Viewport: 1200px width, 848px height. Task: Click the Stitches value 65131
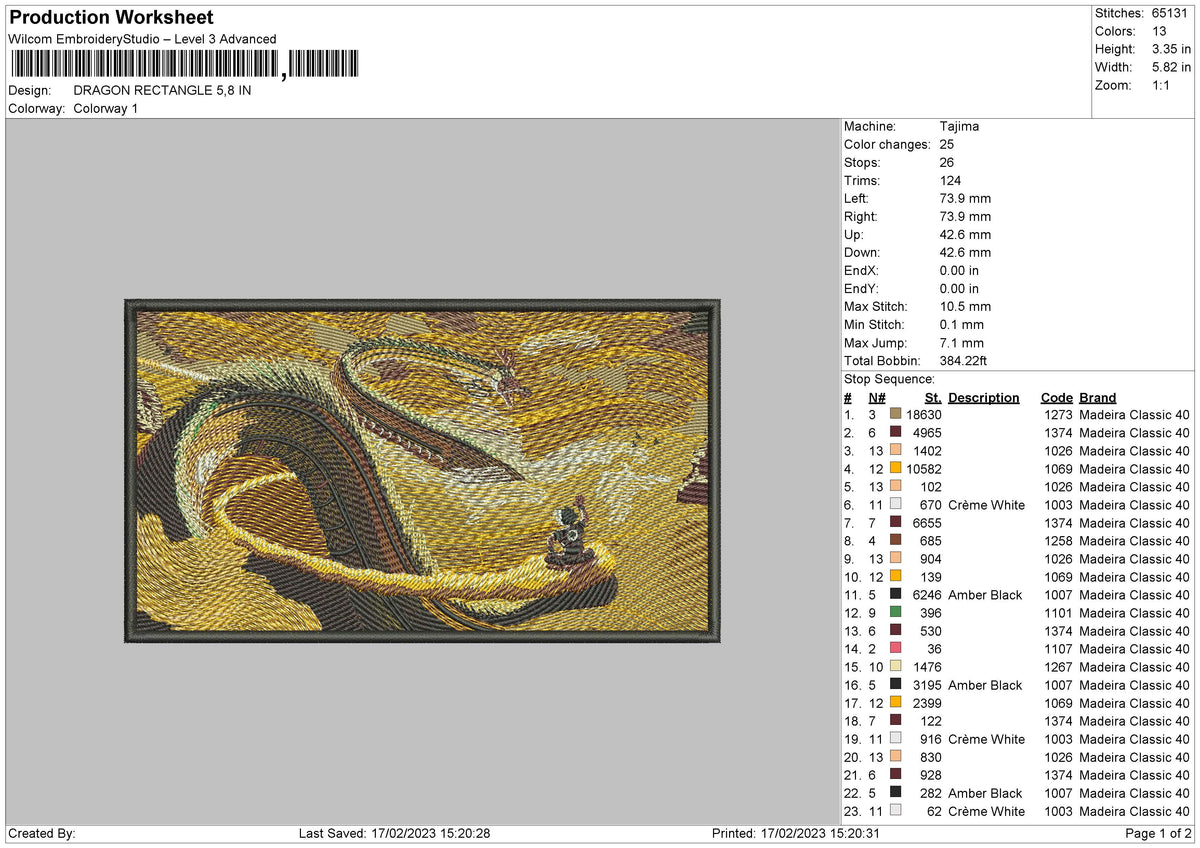point(1171,13)
